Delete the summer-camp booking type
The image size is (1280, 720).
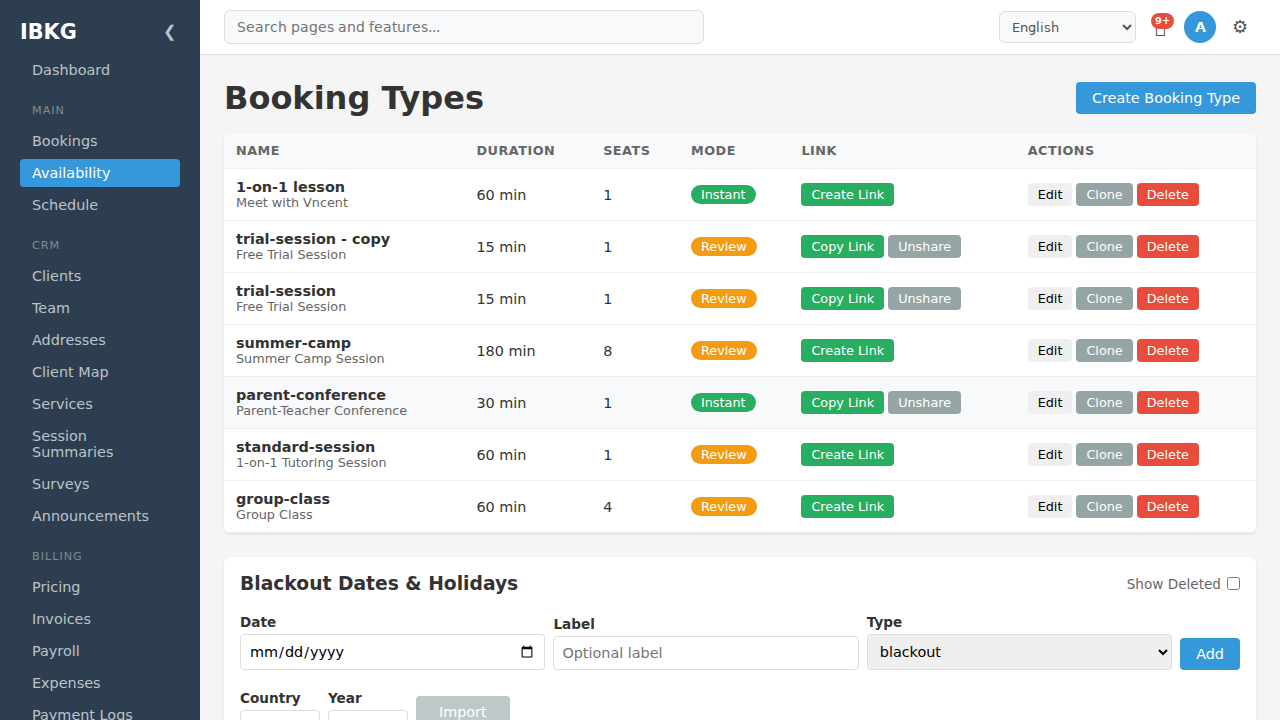pyautogui.click(x=1167, y=351)
